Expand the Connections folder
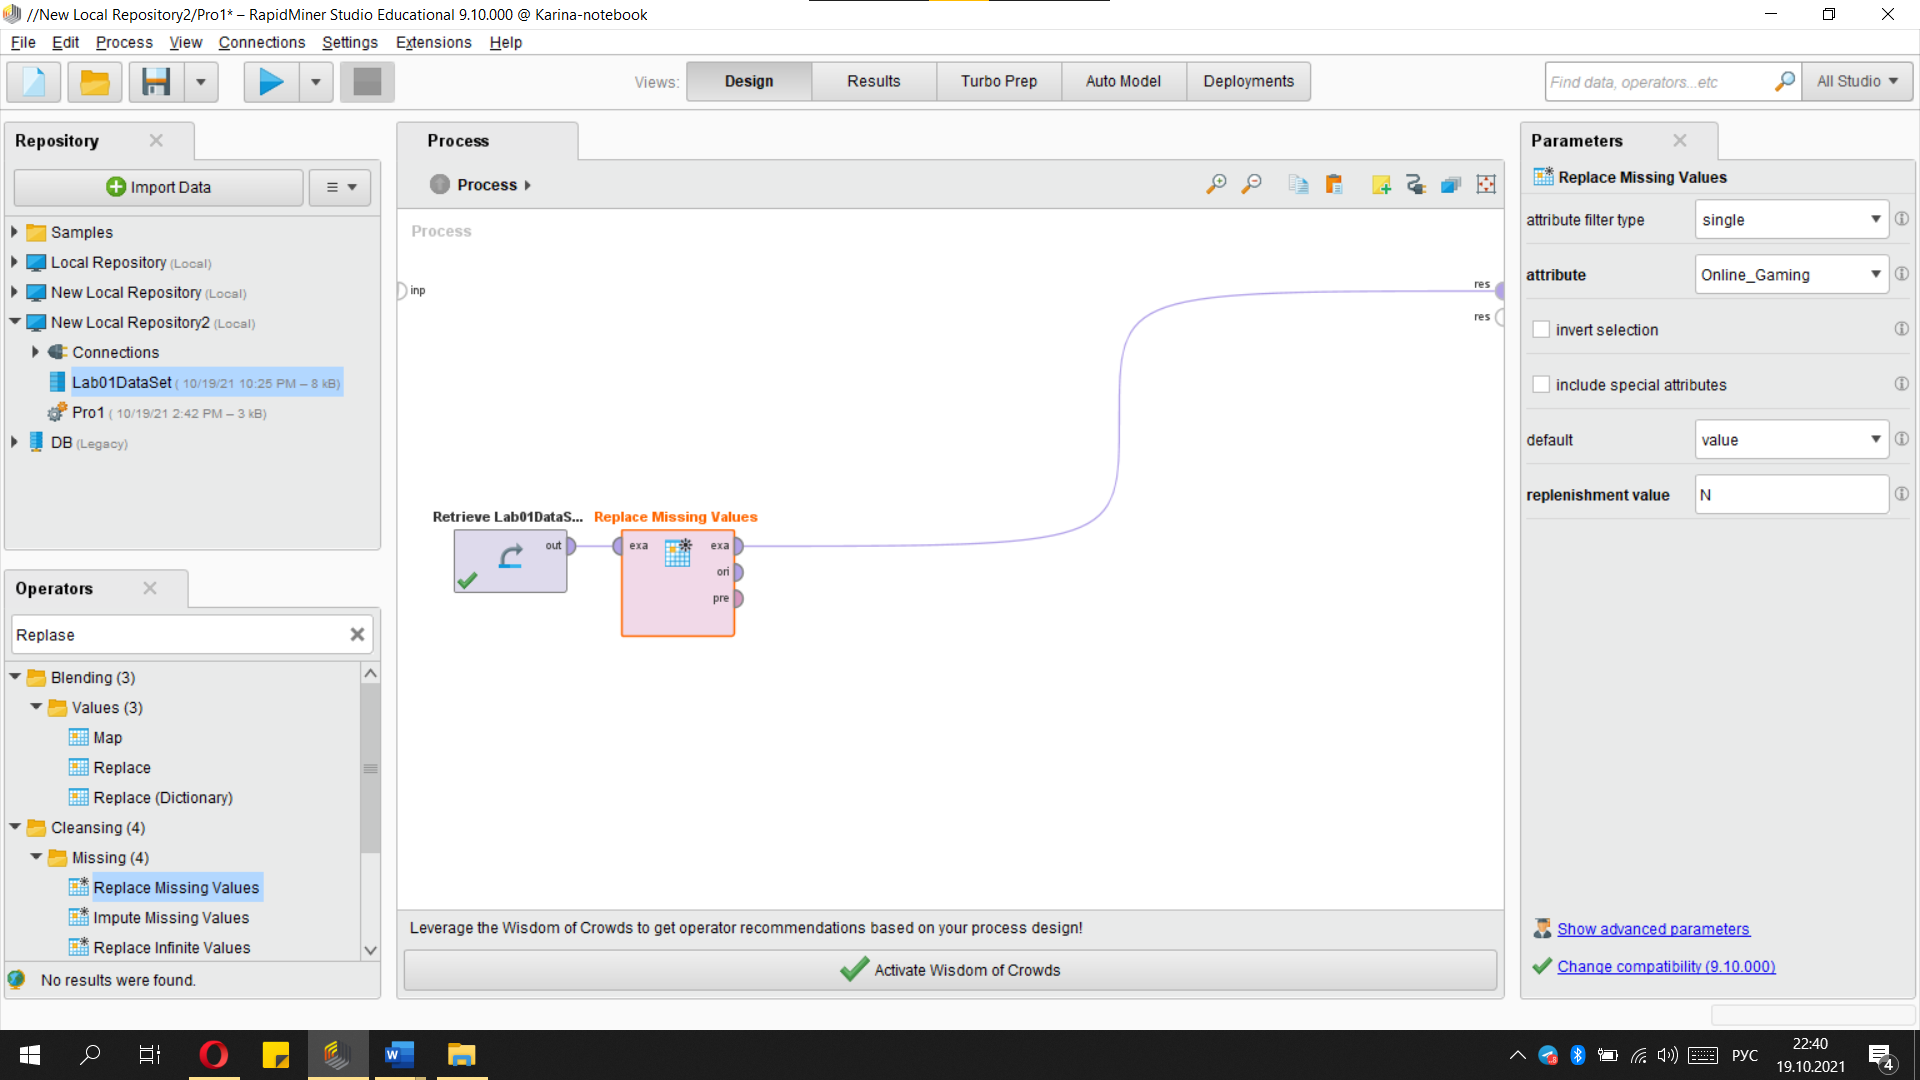 tap(35, 352)
